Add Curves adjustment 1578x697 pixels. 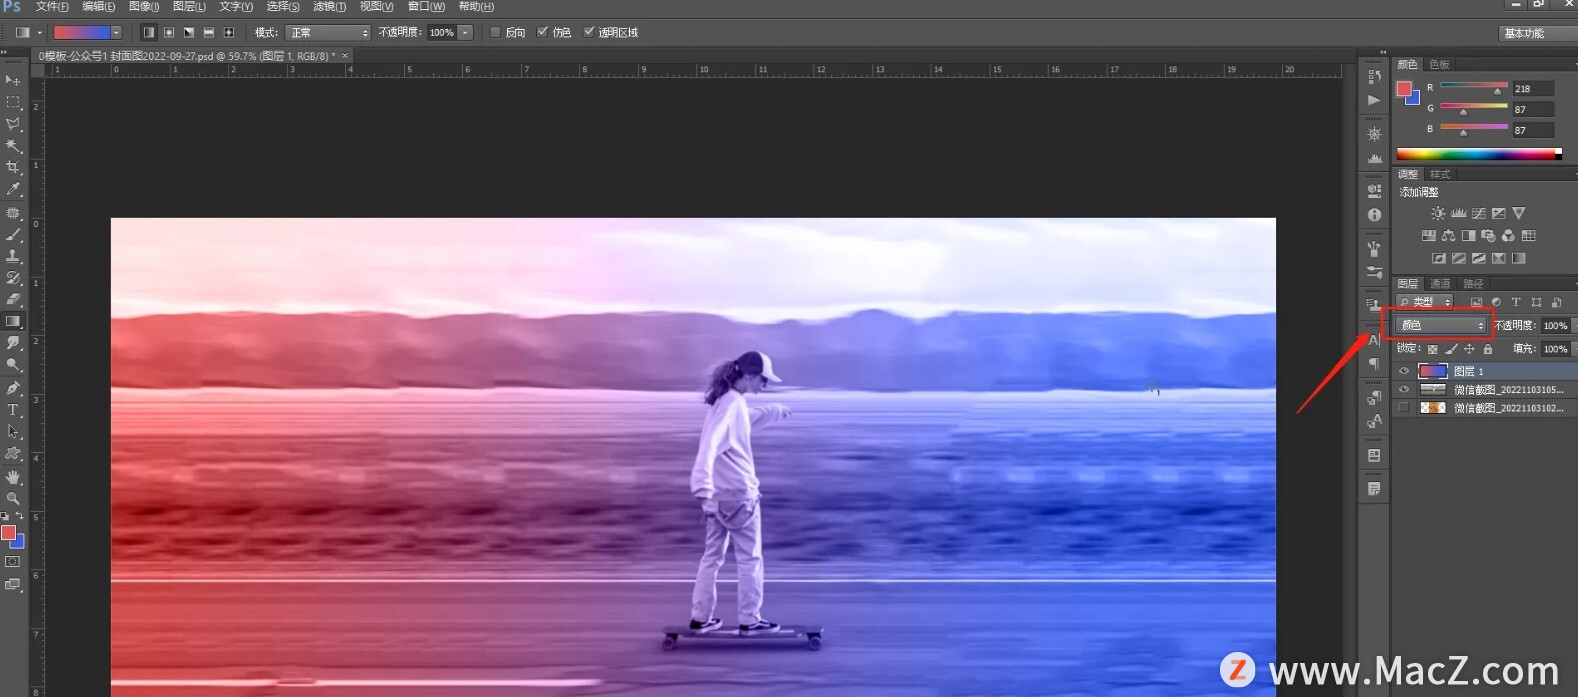point(1478,213)
